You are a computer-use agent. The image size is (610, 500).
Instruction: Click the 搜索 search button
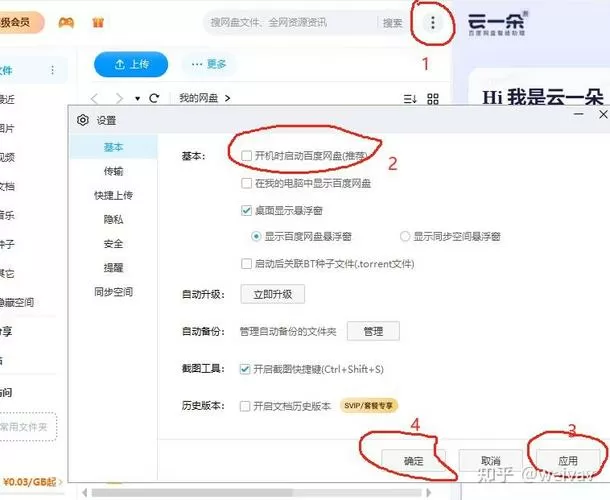point(392,23)
